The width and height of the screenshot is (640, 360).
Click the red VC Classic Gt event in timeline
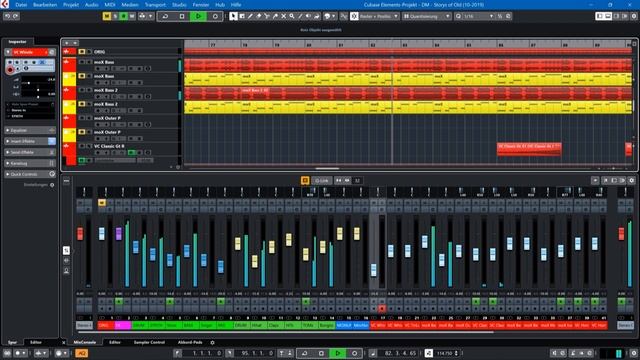529,149
